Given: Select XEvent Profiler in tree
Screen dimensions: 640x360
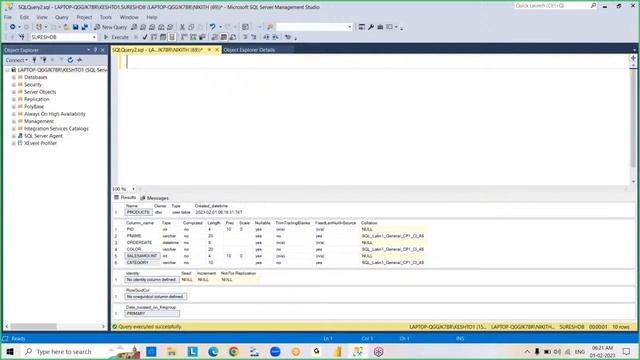Looking at the screenshot, I should (x=40, y=143).
